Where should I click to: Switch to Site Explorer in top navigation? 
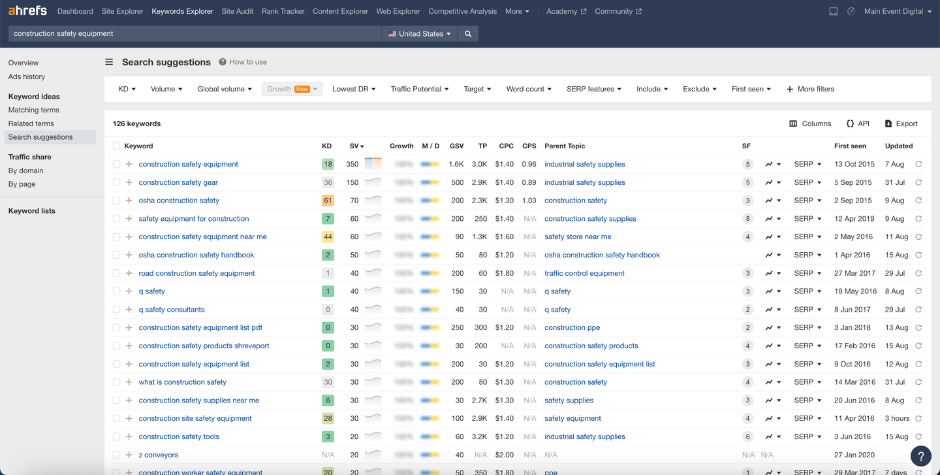pyautogui.click(x=122, y=11)
